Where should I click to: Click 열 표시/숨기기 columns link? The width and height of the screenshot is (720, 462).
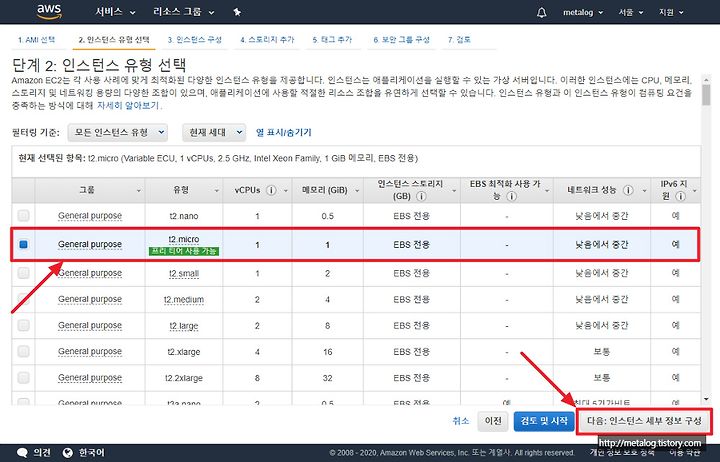[284, 132]
